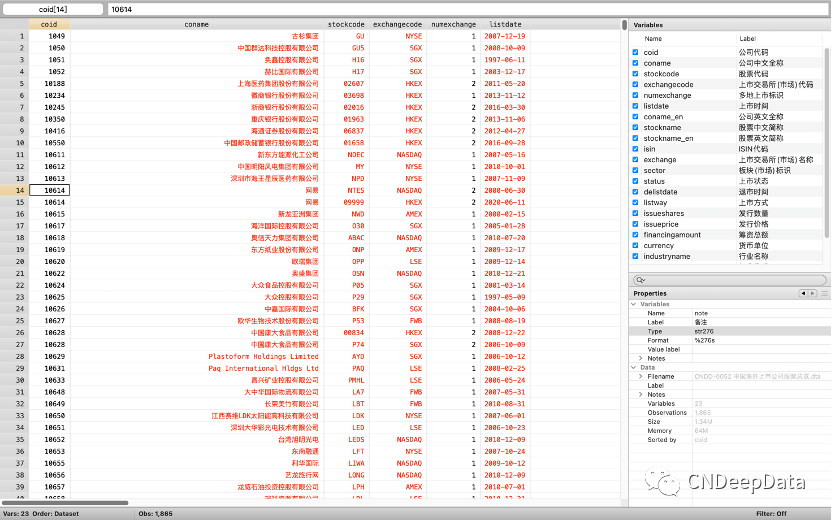Collapse the Data section in Properties
The image size is (832, 520).
click(x=634, y=367)
